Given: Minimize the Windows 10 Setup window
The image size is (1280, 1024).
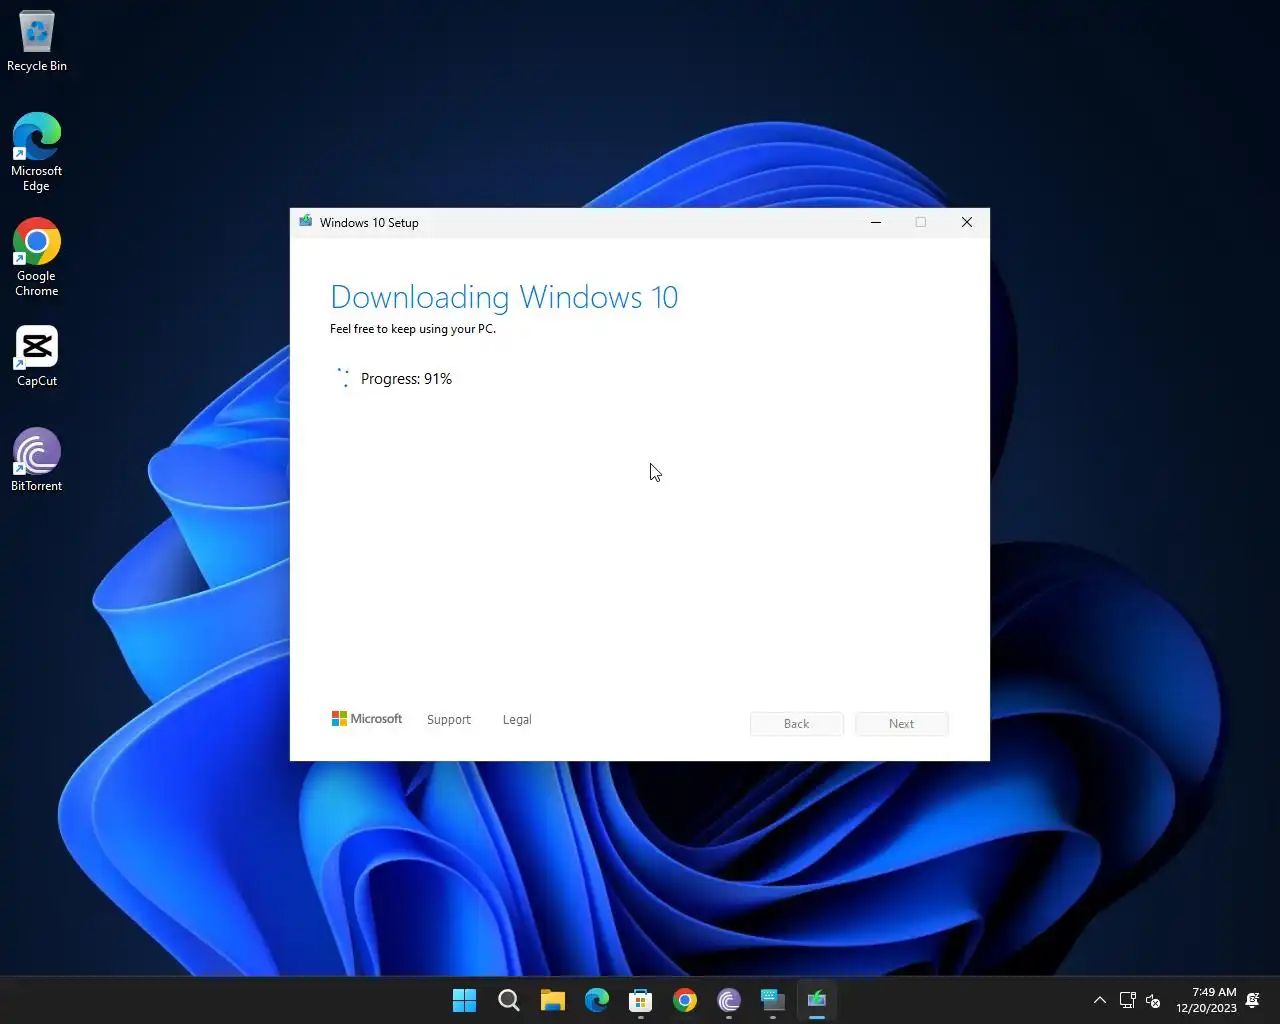Looking at the screenshot, I should coord(876,222).
